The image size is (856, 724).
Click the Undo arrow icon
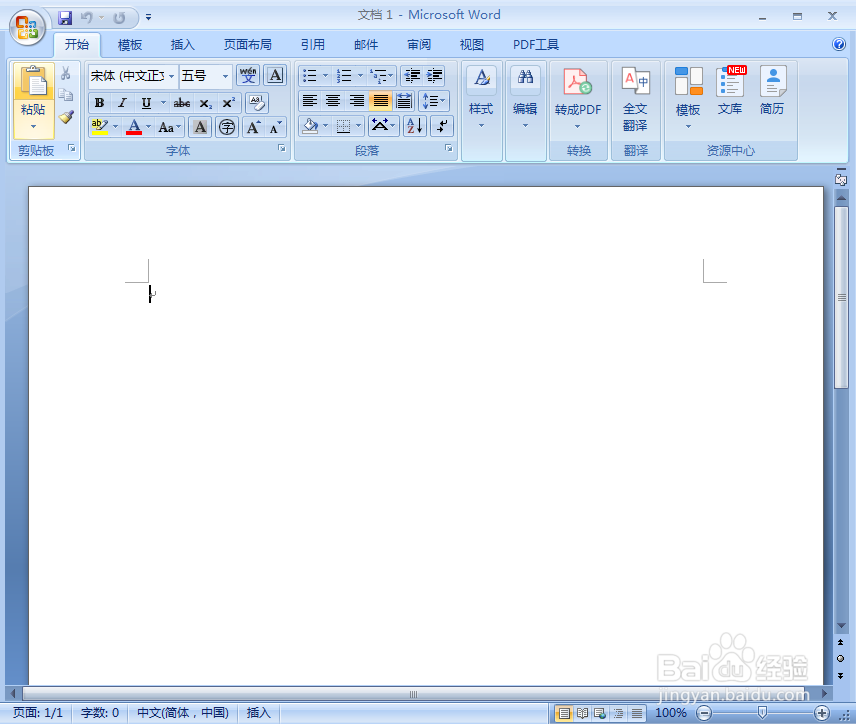click(86, 18)
